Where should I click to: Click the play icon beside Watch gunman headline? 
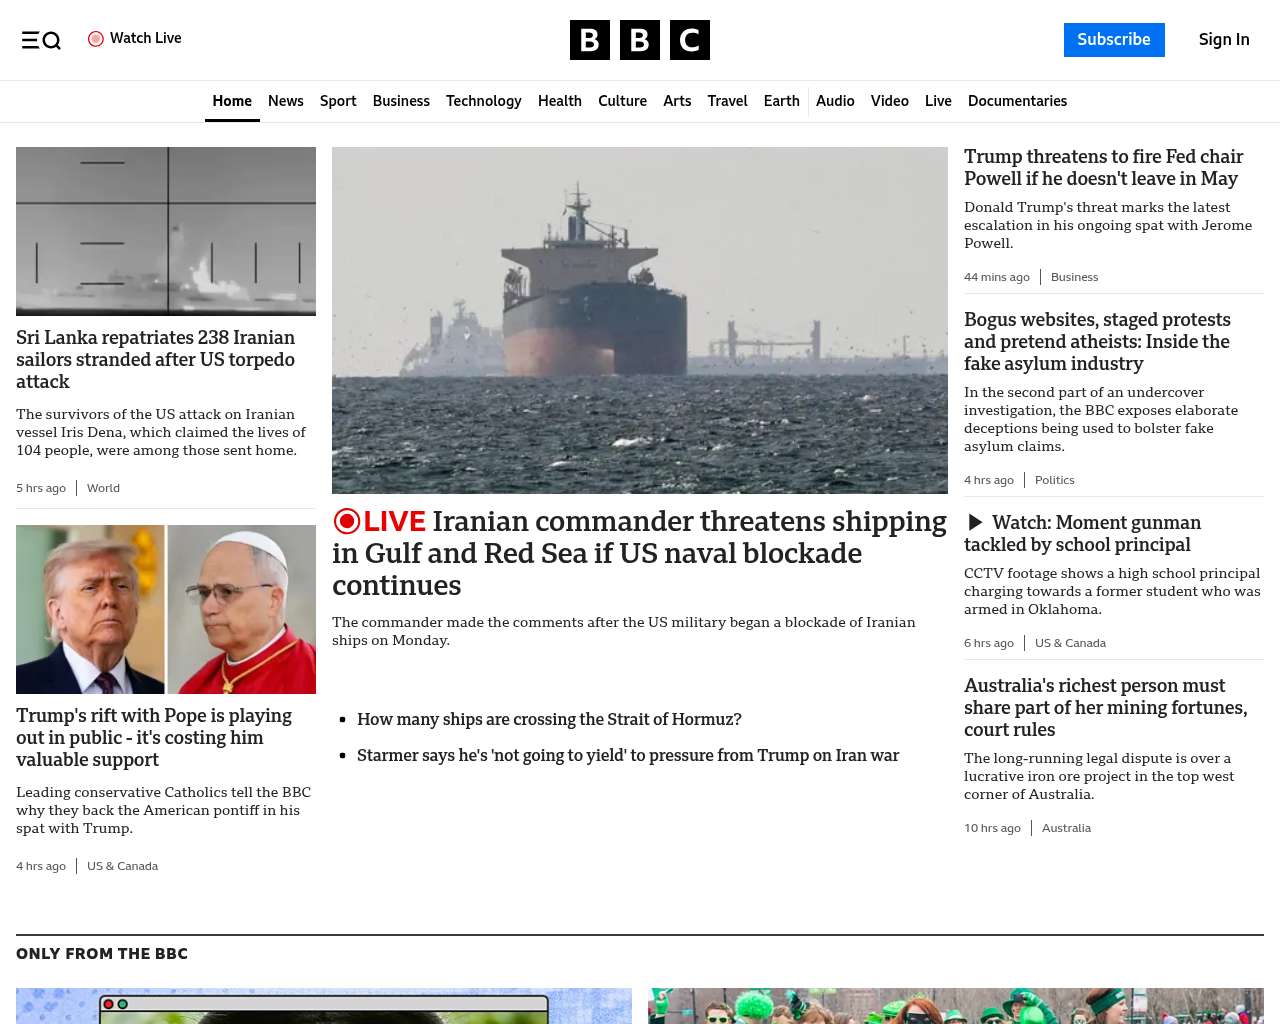pyautogui.click(x=975, y=522)
